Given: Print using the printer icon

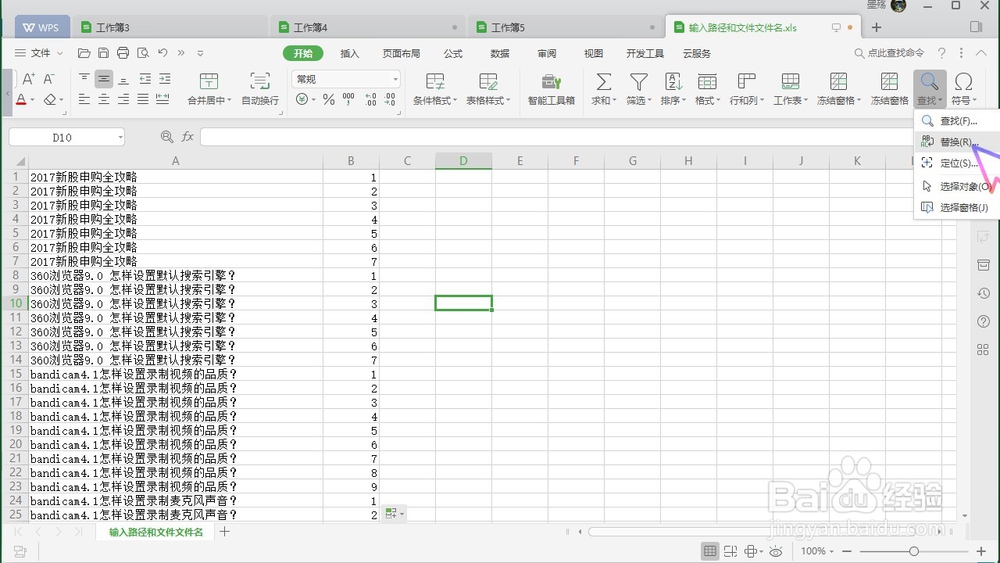Looking at the screenshot, I should coord(123,53).
